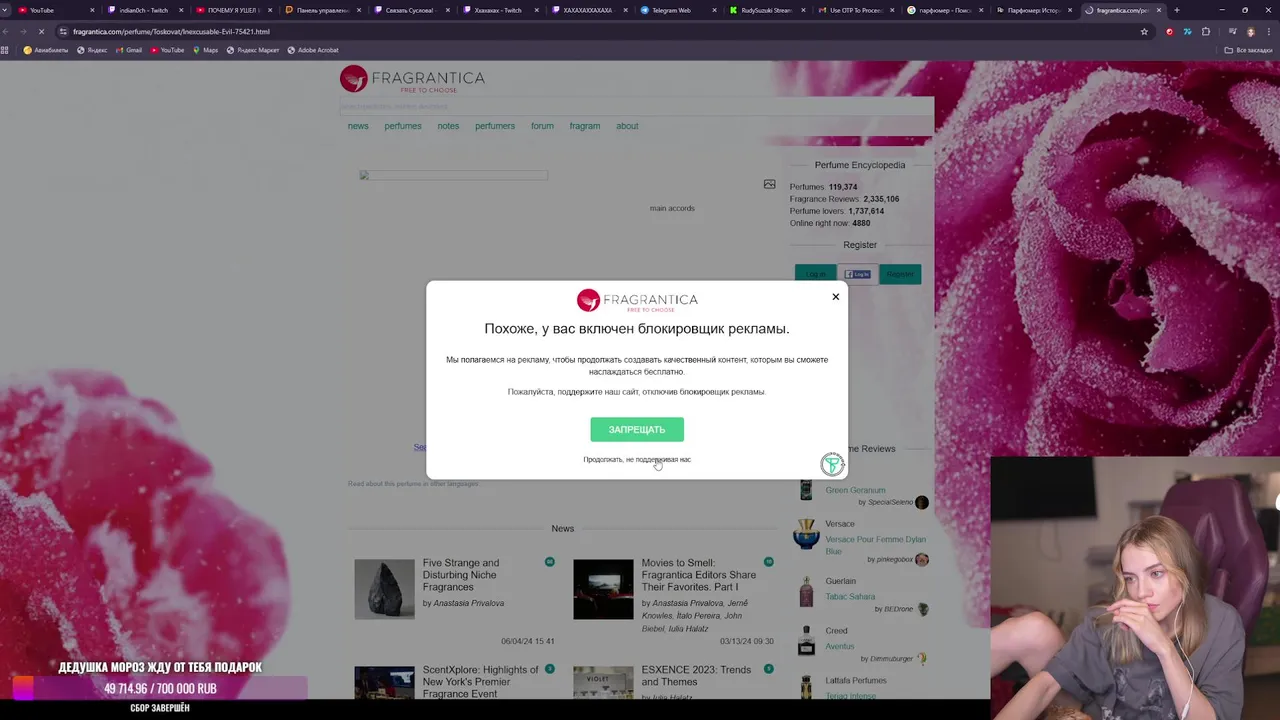Click the ESXENCE 2023 article thumbnail
Image resolution: width=1280 pixels, height=720 pixels.
603,683
